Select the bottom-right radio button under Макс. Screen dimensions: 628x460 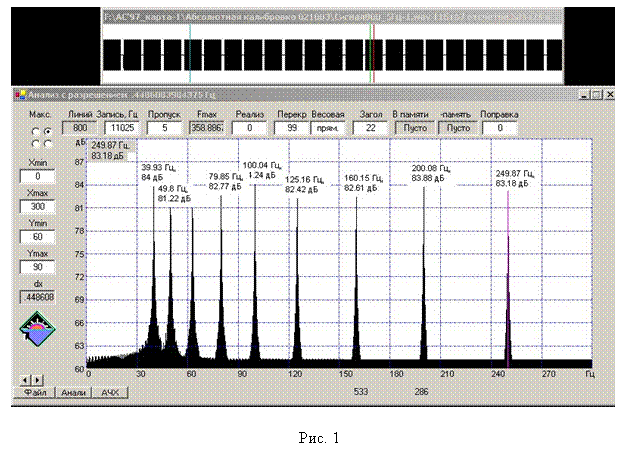point(47,143)
